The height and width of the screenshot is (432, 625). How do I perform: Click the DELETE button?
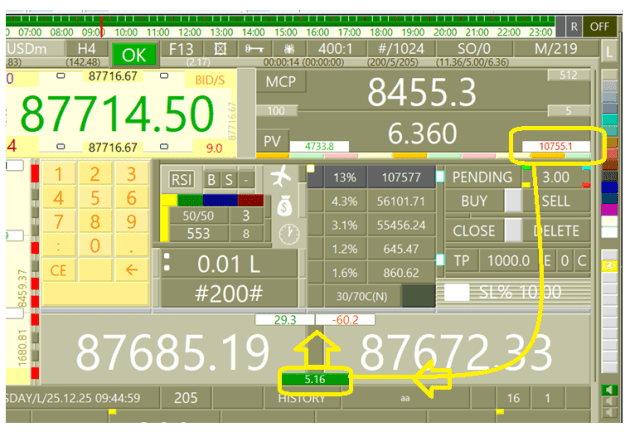tap(556, 230)
